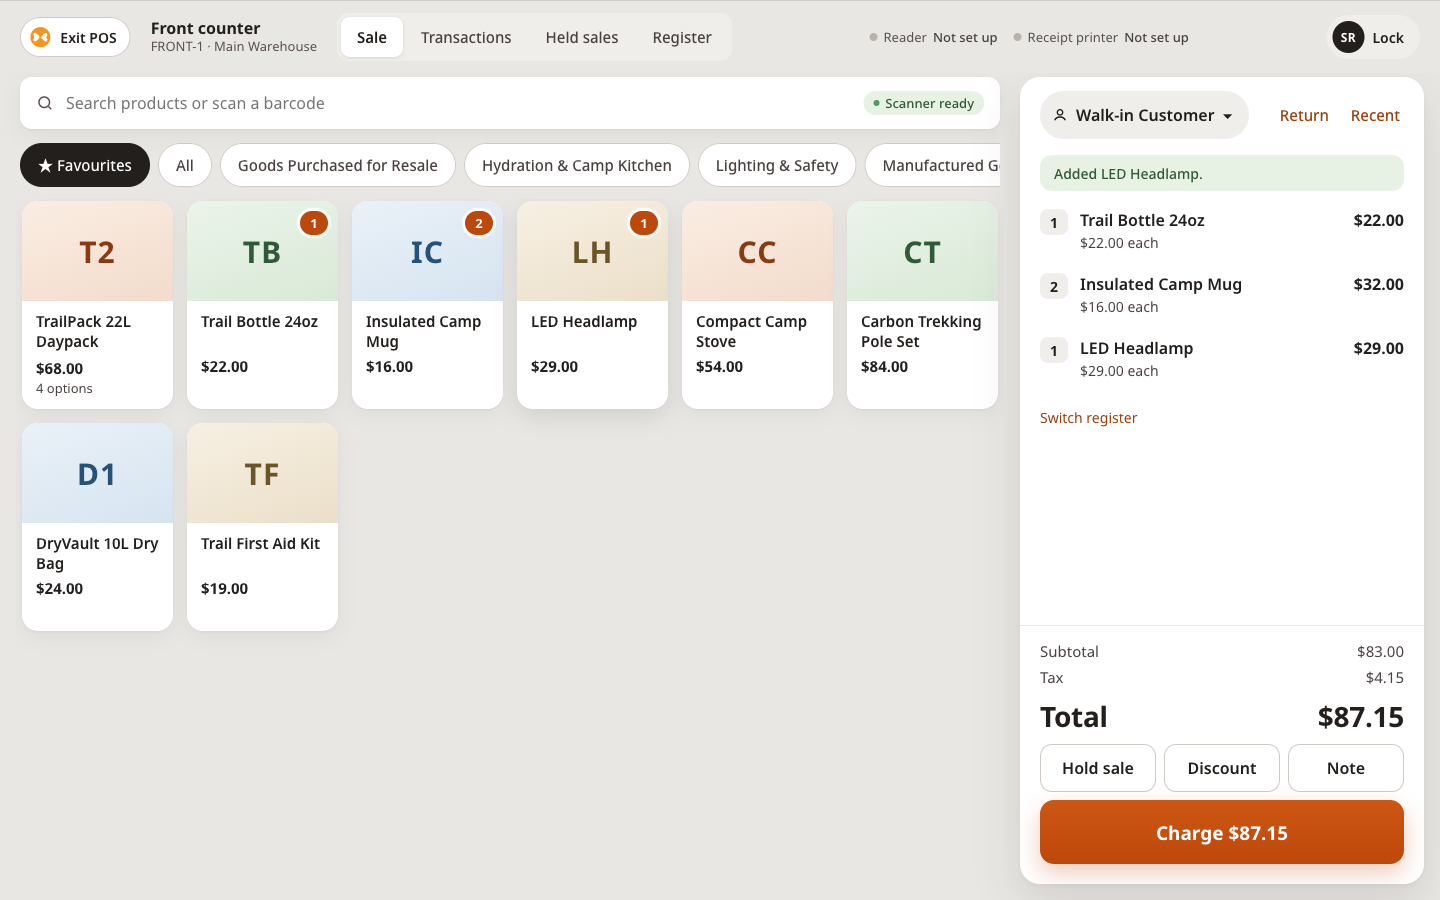Select the All category filter
This screenshot has height=900, width=1440.
185,165
